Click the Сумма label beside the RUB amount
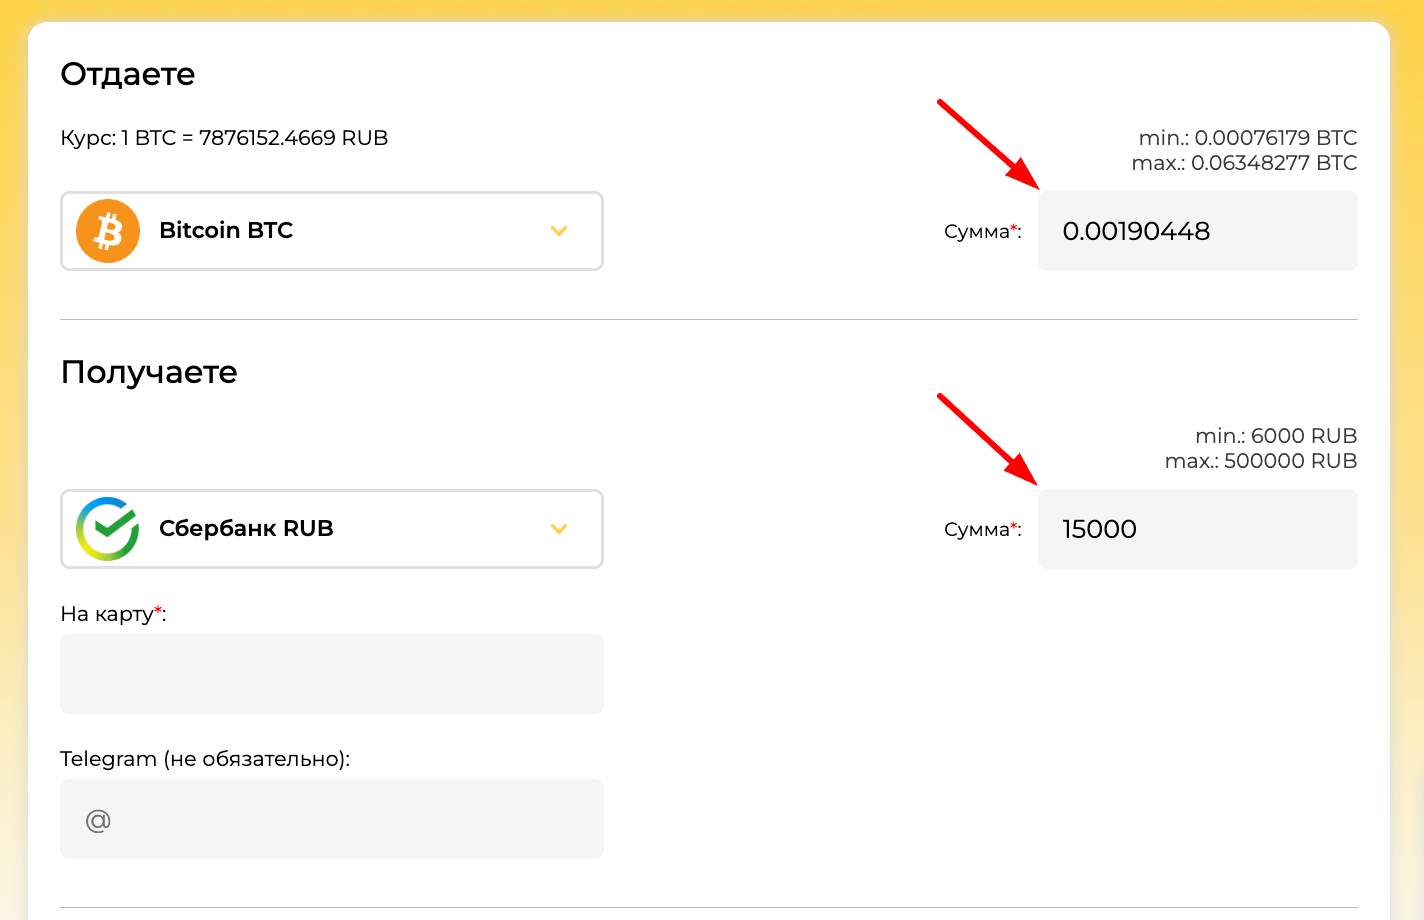1424x920 pixels. click(982, 529)
